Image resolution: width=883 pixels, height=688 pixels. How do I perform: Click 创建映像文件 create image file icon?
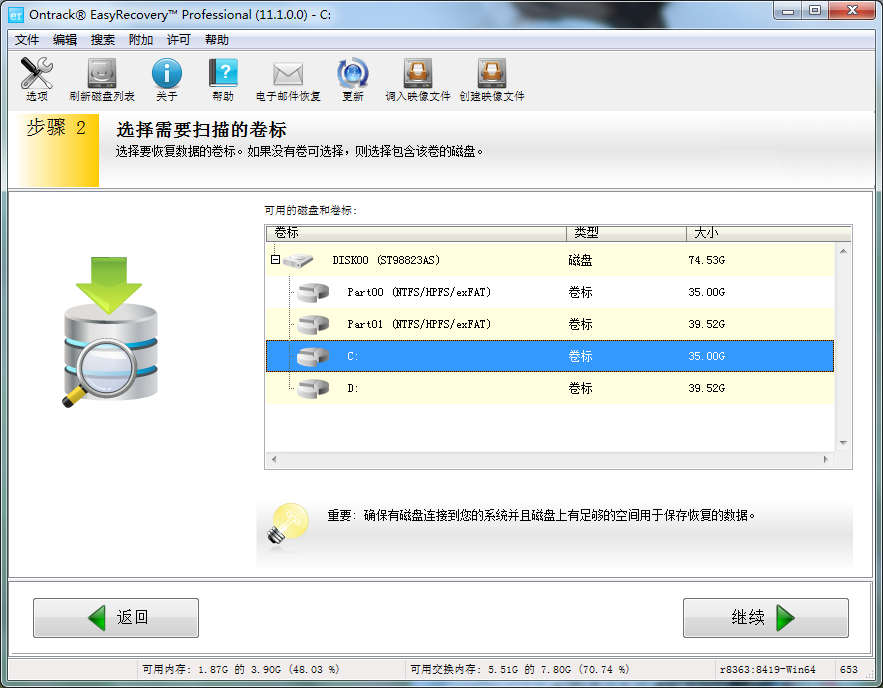tap(492, 73)
